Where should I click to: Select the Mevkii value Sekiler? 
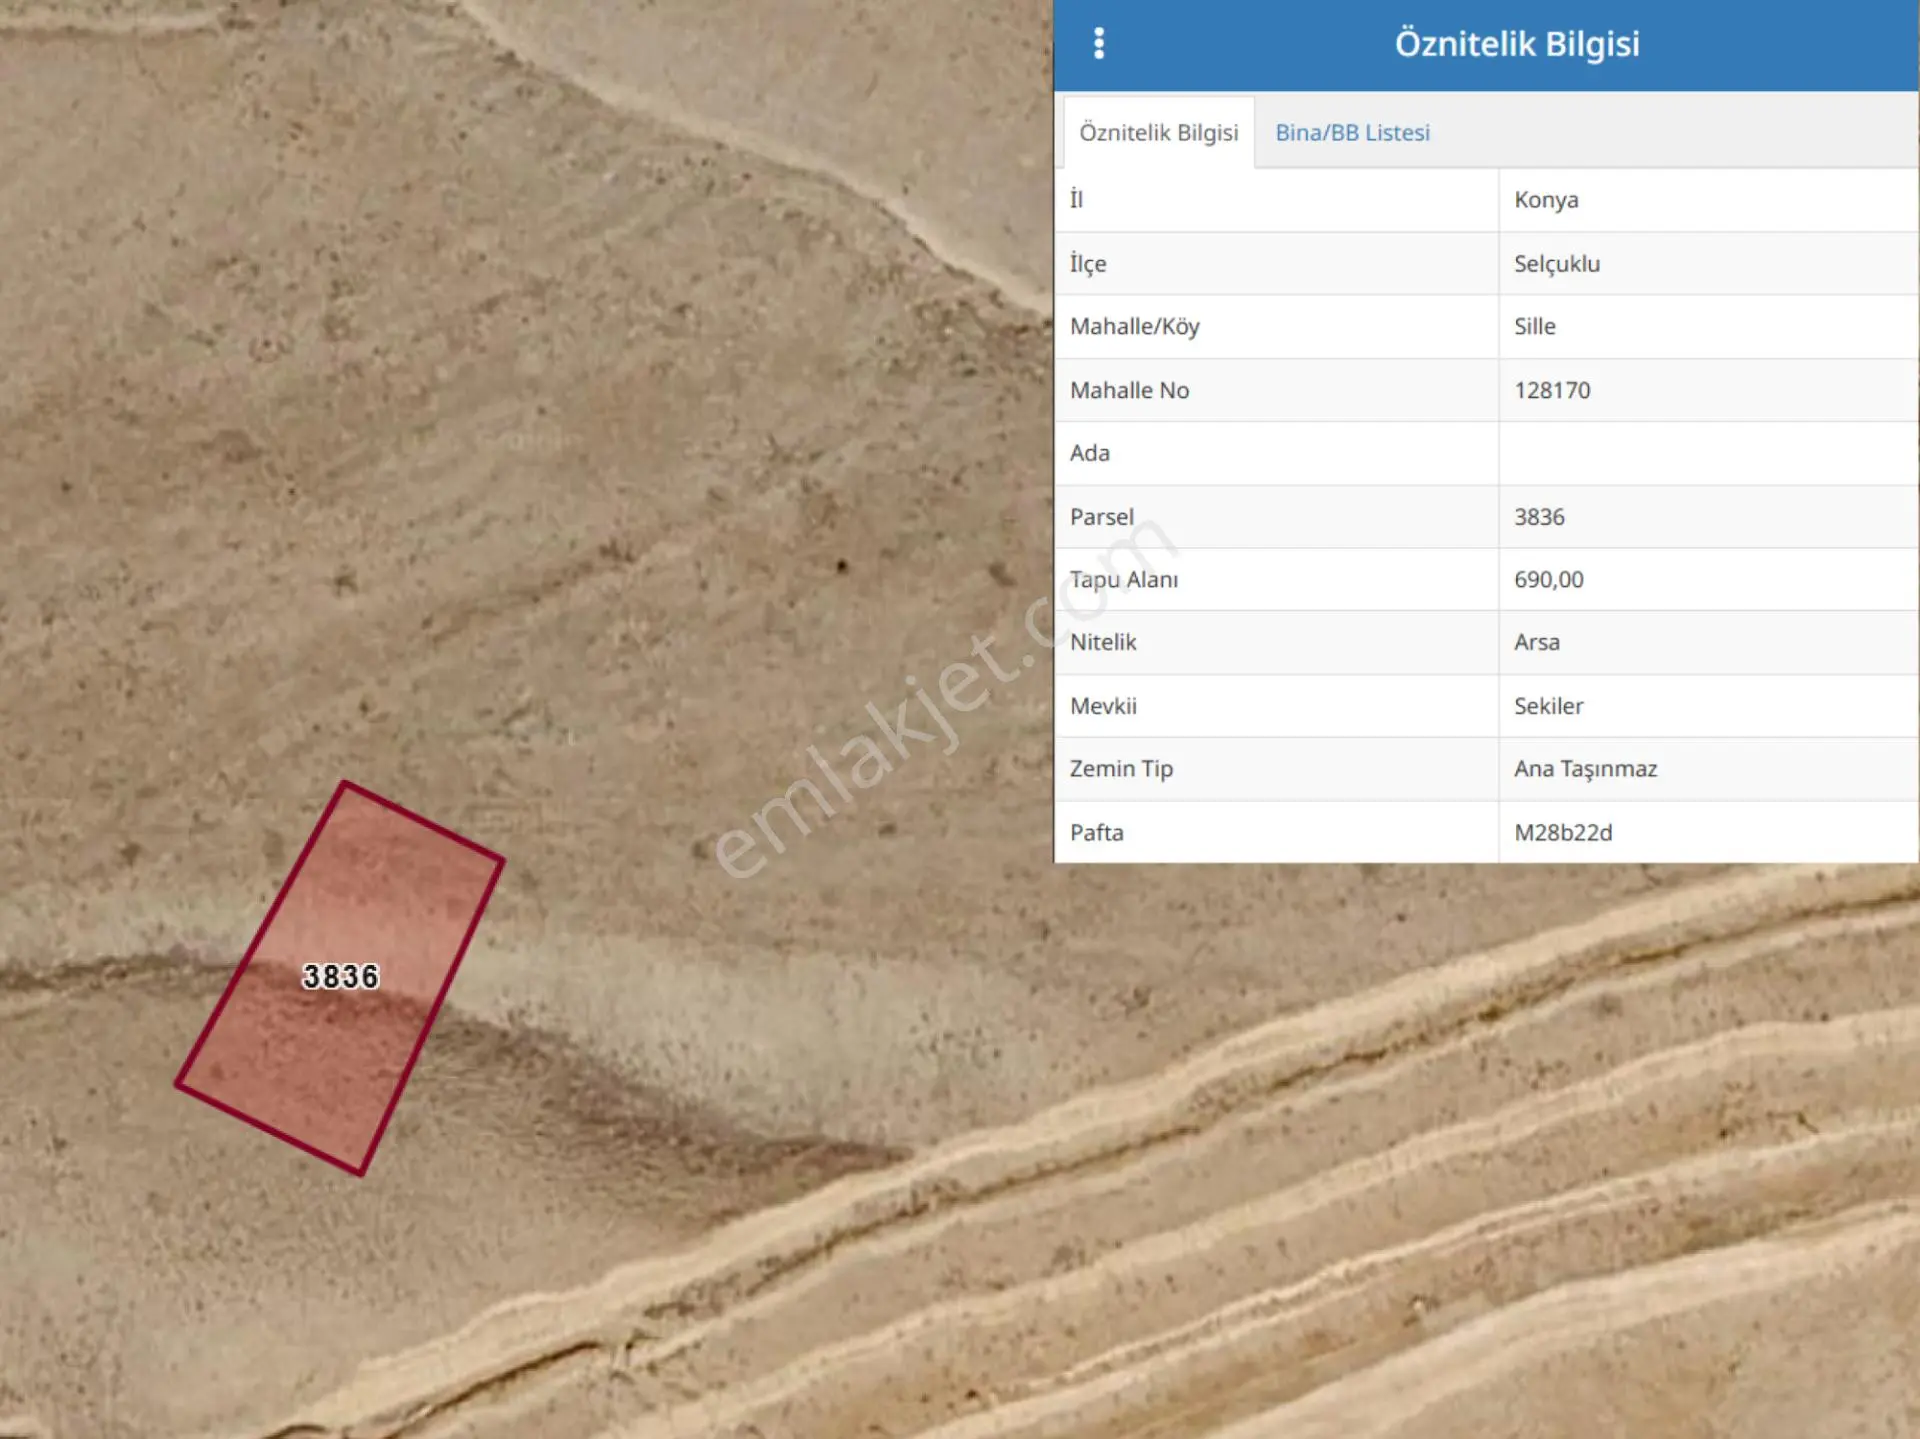click(1548, 706)
